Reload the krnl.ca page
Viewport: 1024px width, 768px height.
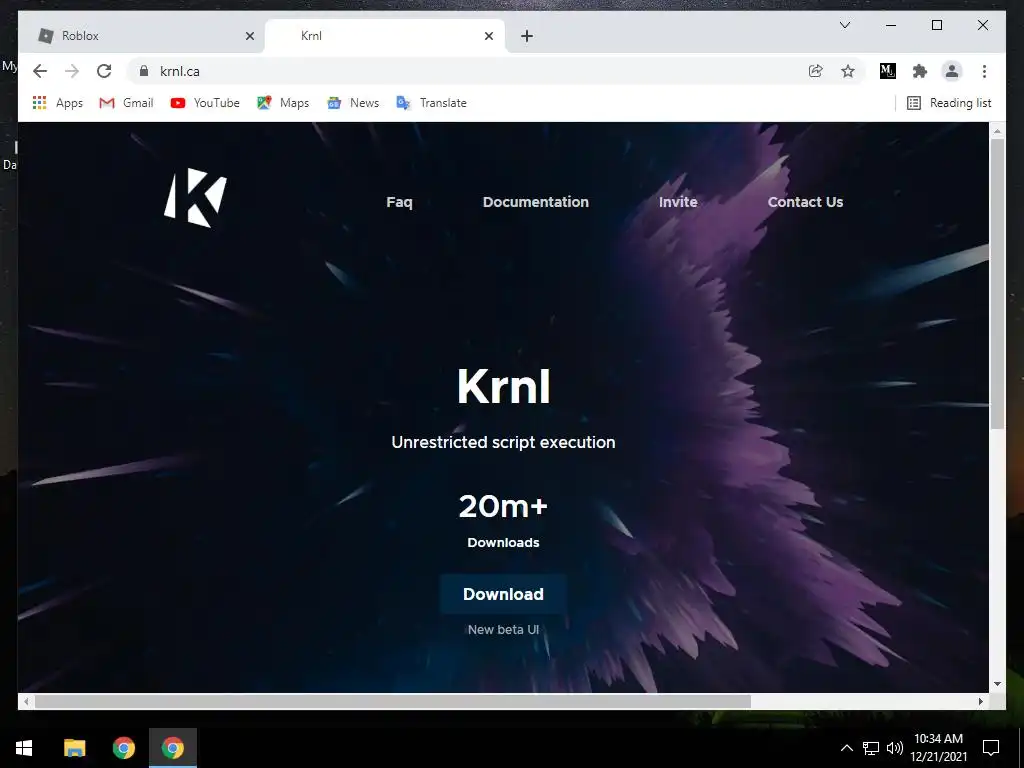click(x=104, y=71)
